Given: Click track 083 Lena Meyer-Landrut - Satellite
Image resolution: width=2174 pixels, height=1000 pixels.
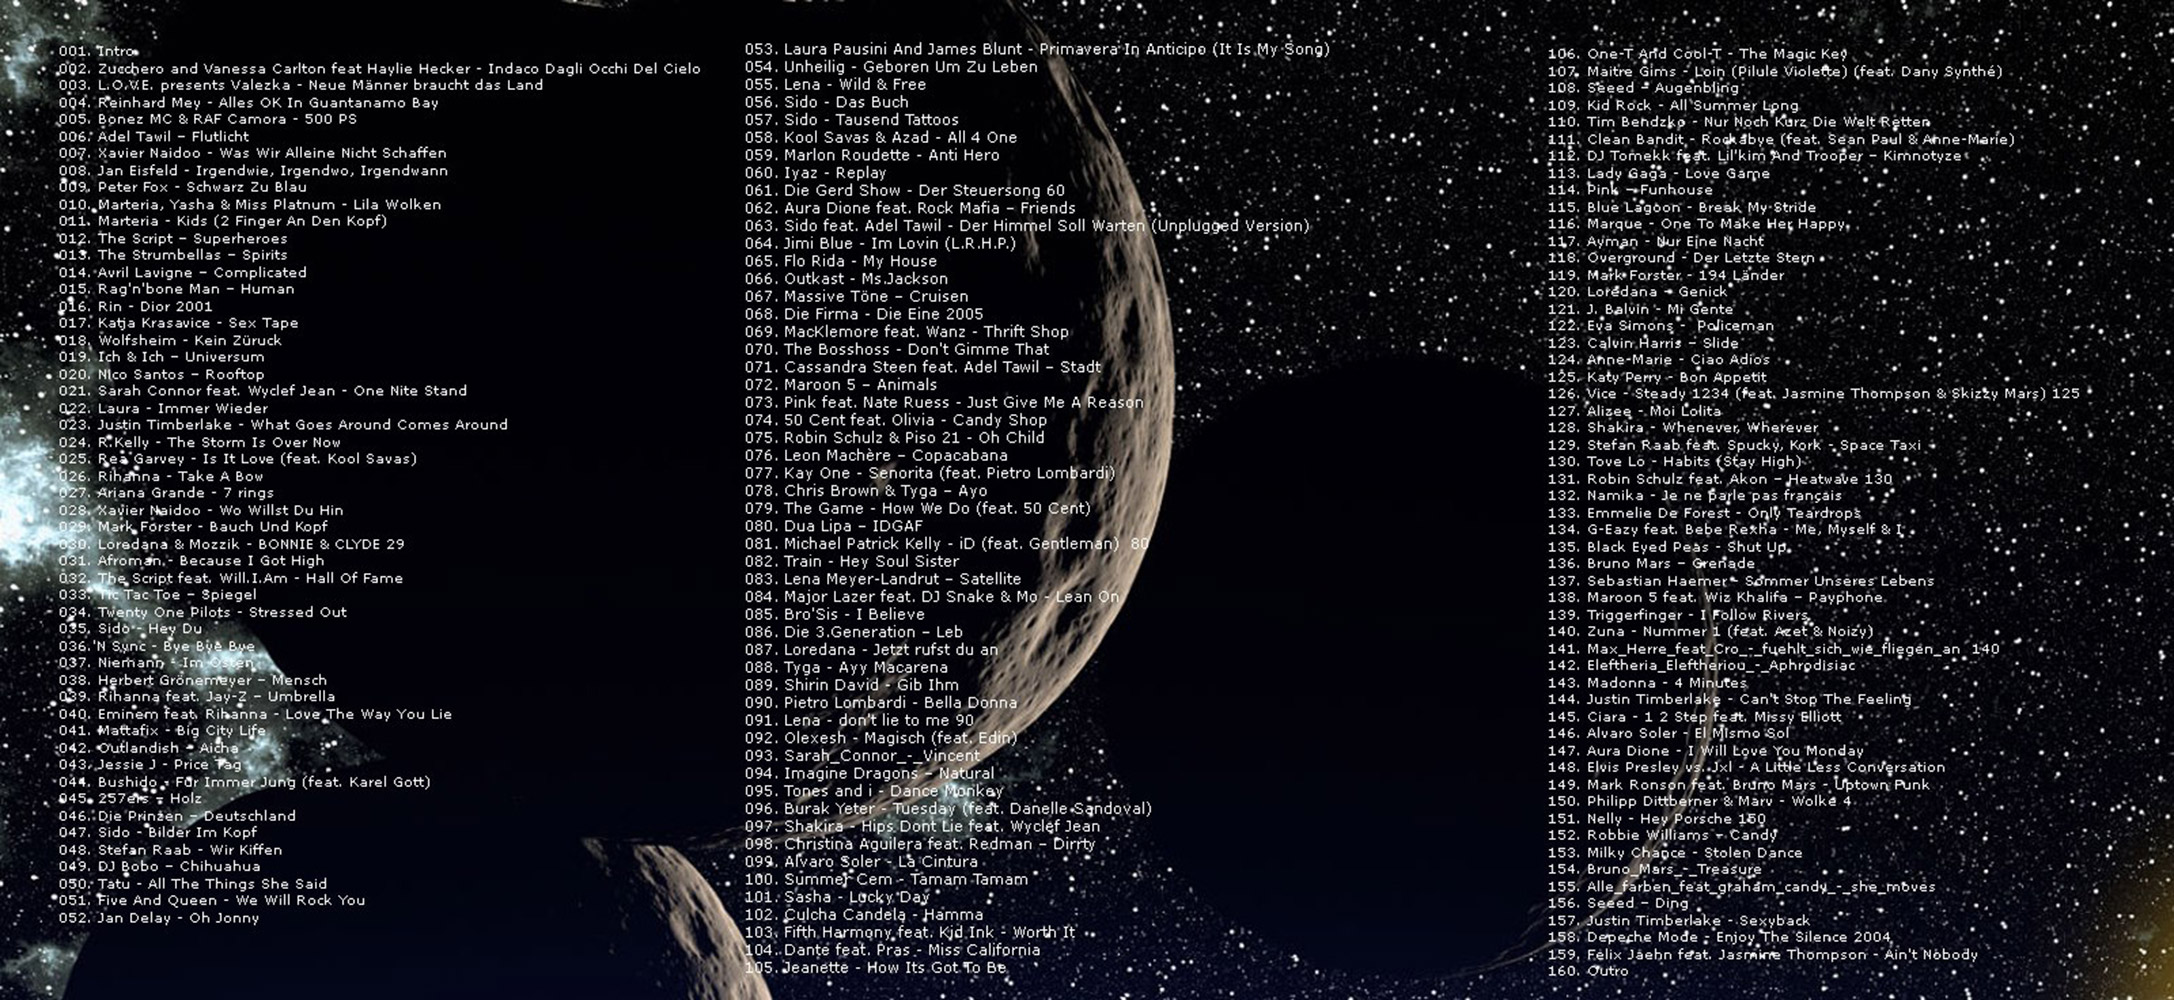Looking at the screenshot, I should (x=882, y=579).
